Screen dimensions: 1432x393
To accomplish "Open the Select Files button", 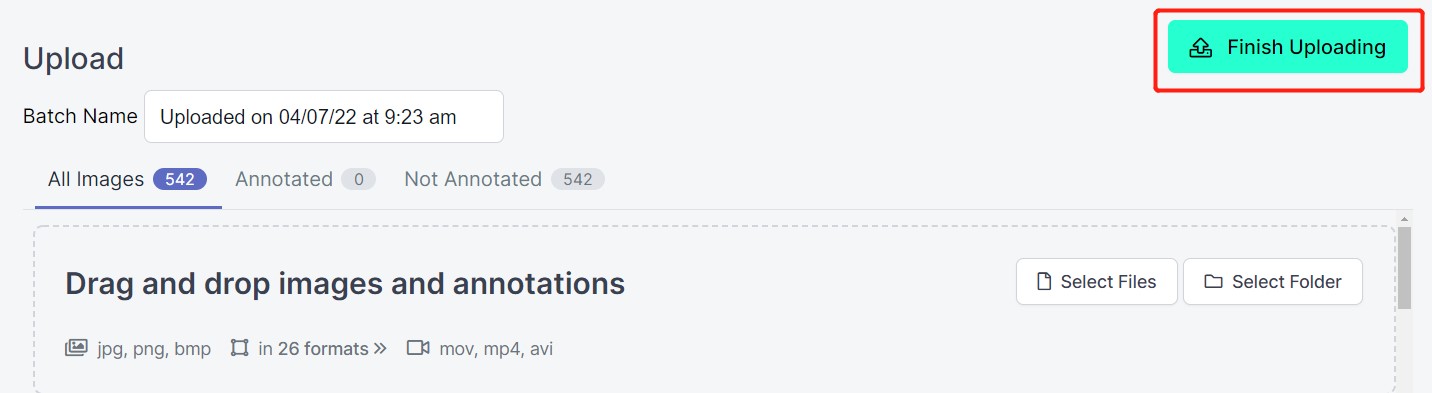I will pos(1096,282).
